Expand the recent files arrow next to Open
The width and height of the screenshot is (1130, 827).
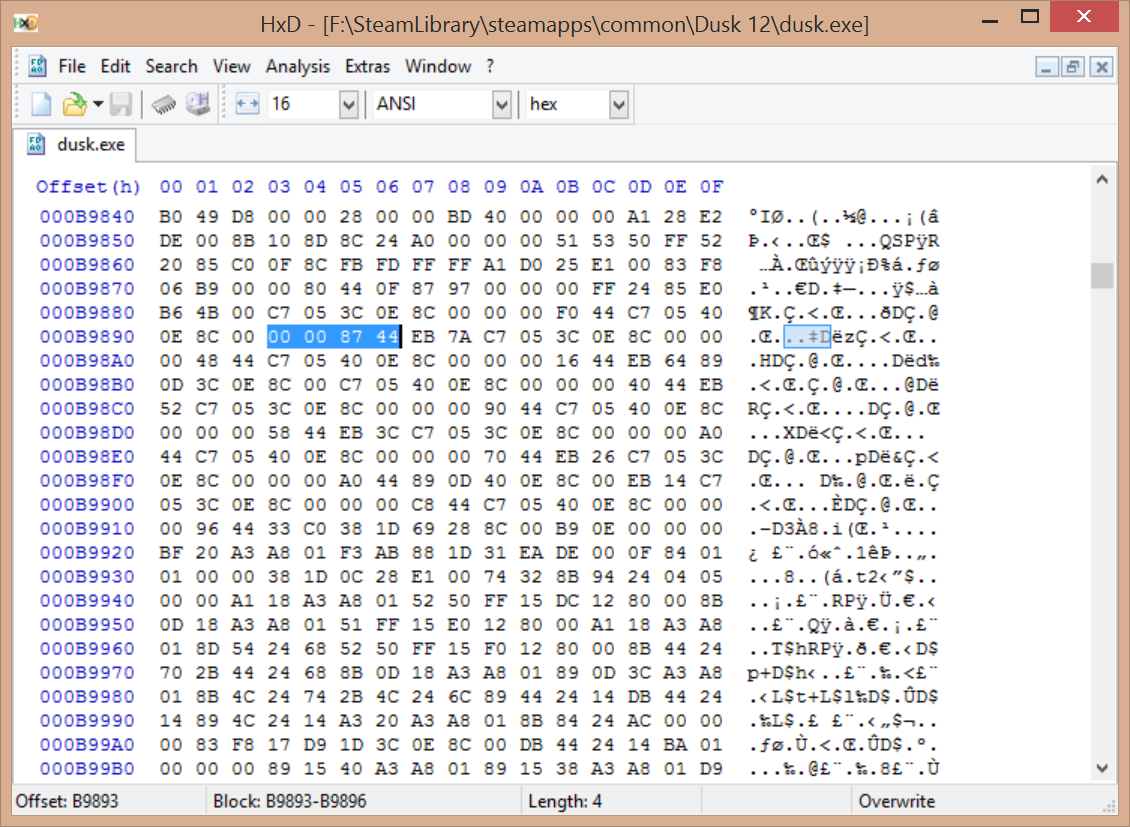point(98,104)
